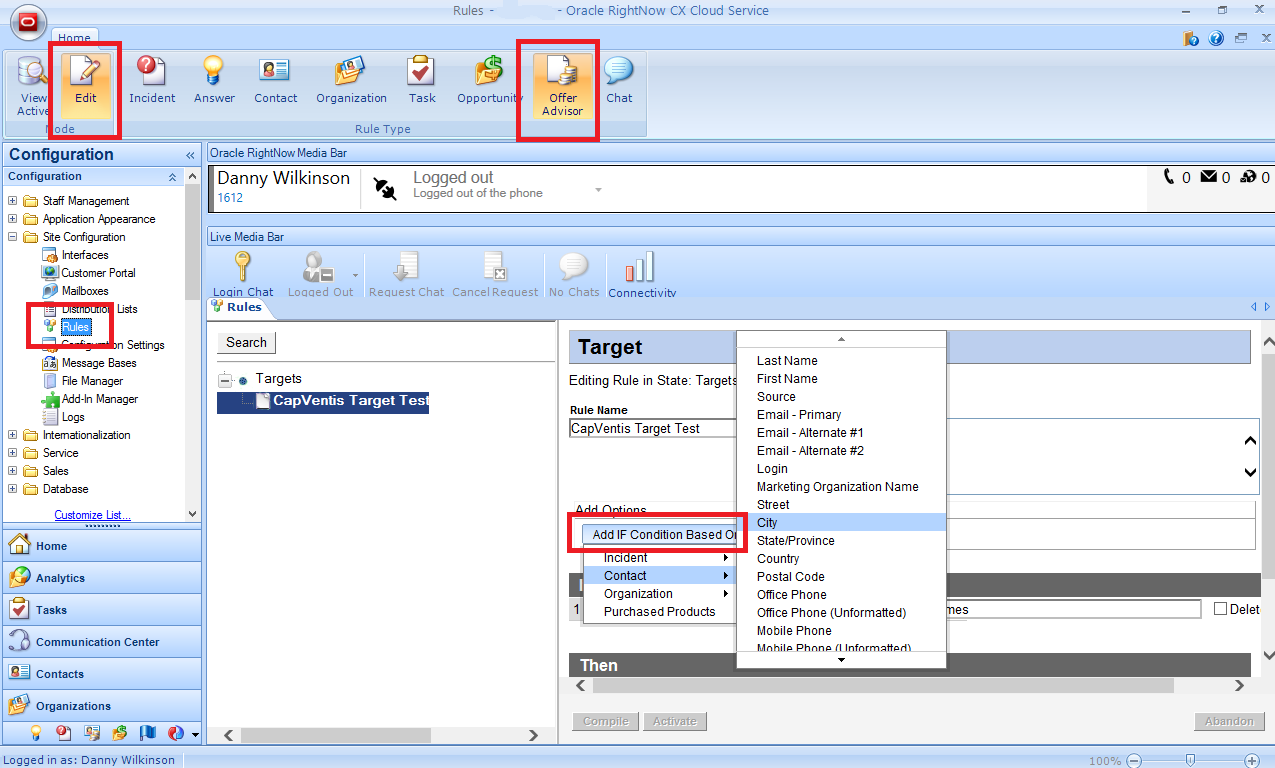Open the logged out phone status dropdown
This screenshot has height=768, width=1275.
pyautogui.click(x=598, y=189)
